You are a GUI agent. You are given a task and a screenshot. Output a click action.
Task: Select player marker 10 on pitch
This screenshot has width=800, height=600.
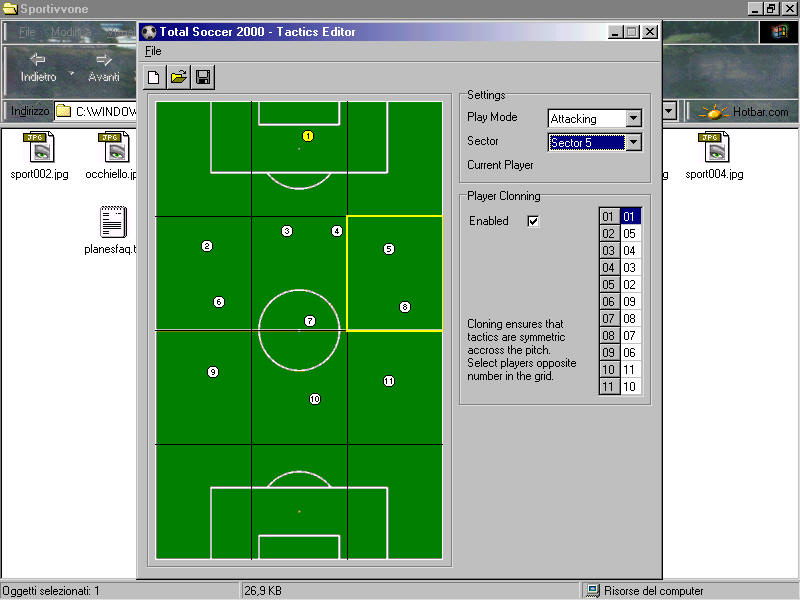(x=315, y=399)
